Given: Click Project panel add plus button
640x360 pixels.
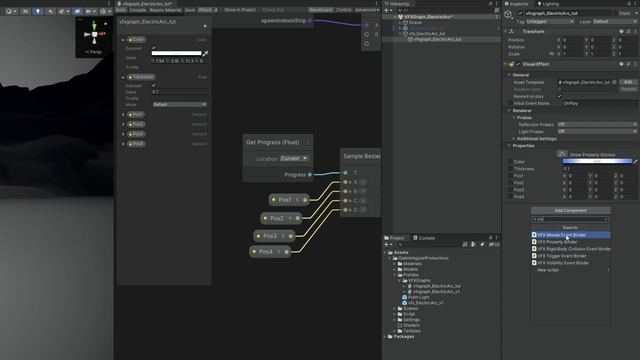Looking at the screenshot, I should 387,244.
